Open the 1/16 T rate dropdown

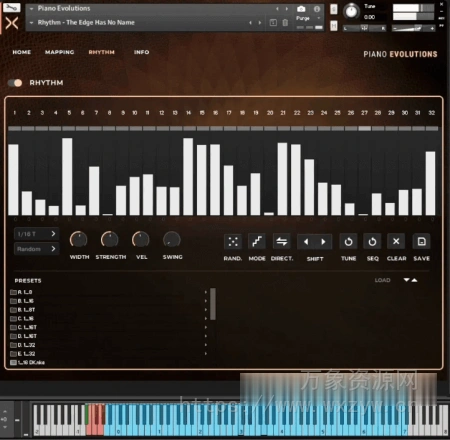[x=36, y=234]
